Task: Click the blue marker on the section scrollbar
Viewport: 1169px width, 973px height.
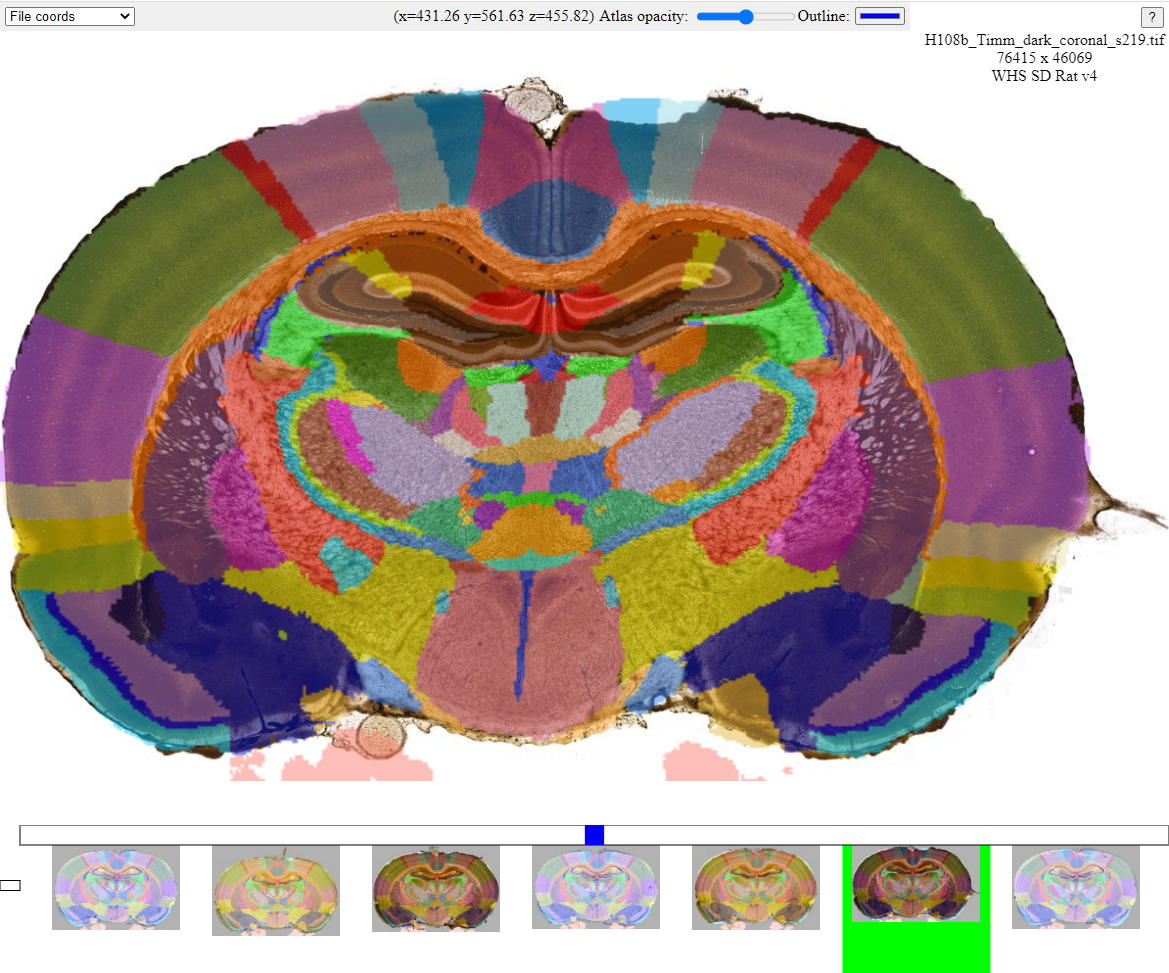Action: click(x=594, y=835)
